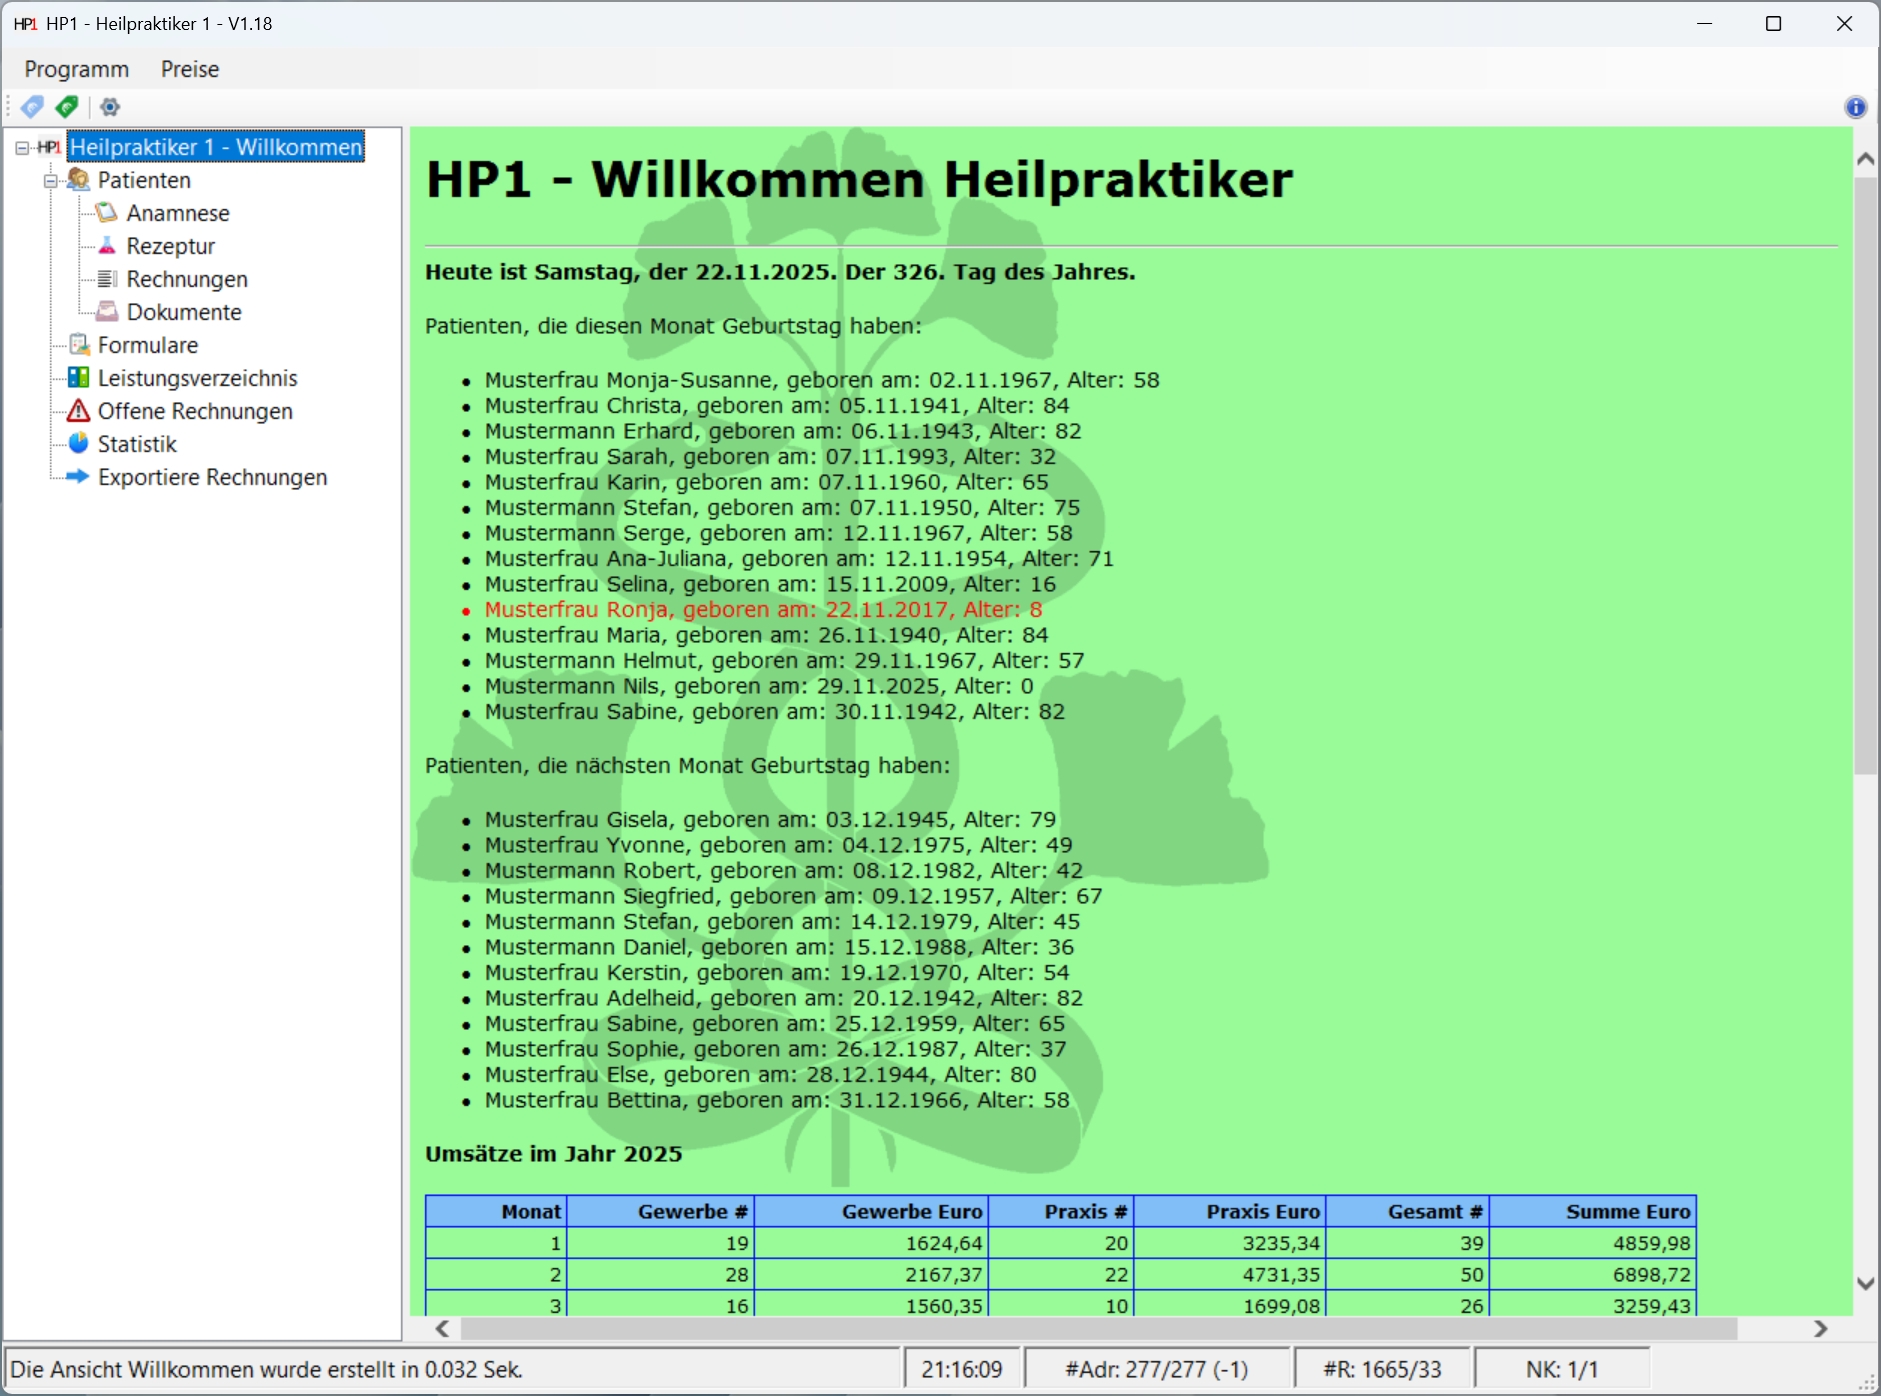Viewport: 1881px width, 1396px height.
Task: Click the vertical scrollbar thumb
Action: coord(1865,476)
